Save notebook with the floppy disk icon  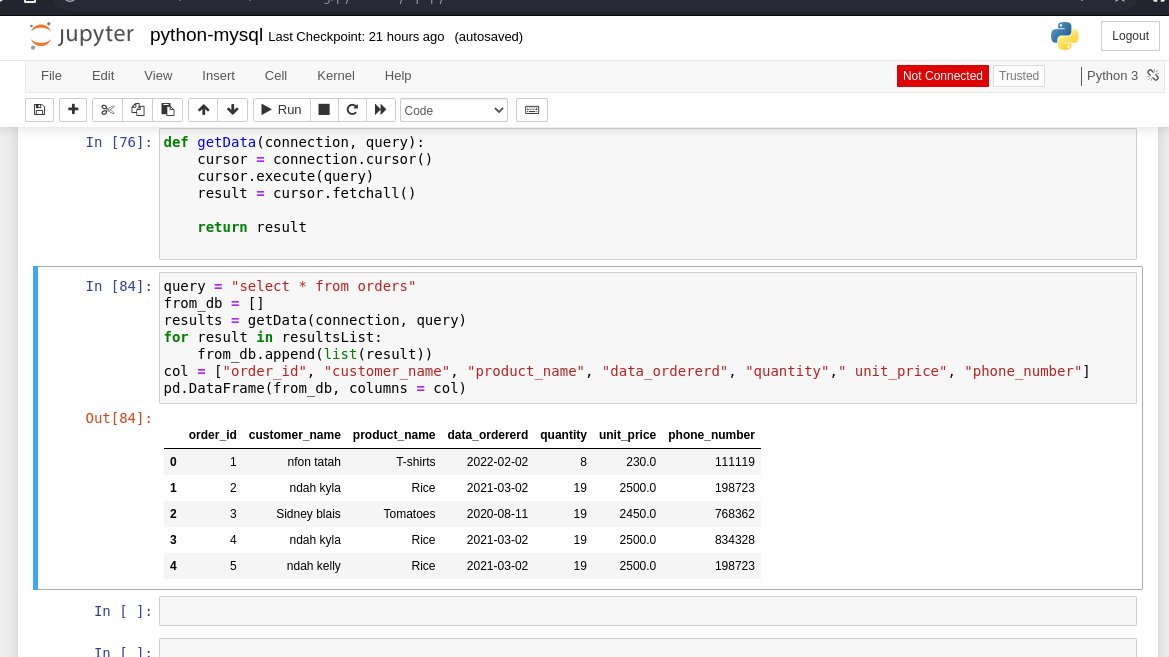(x=40, y=110)
